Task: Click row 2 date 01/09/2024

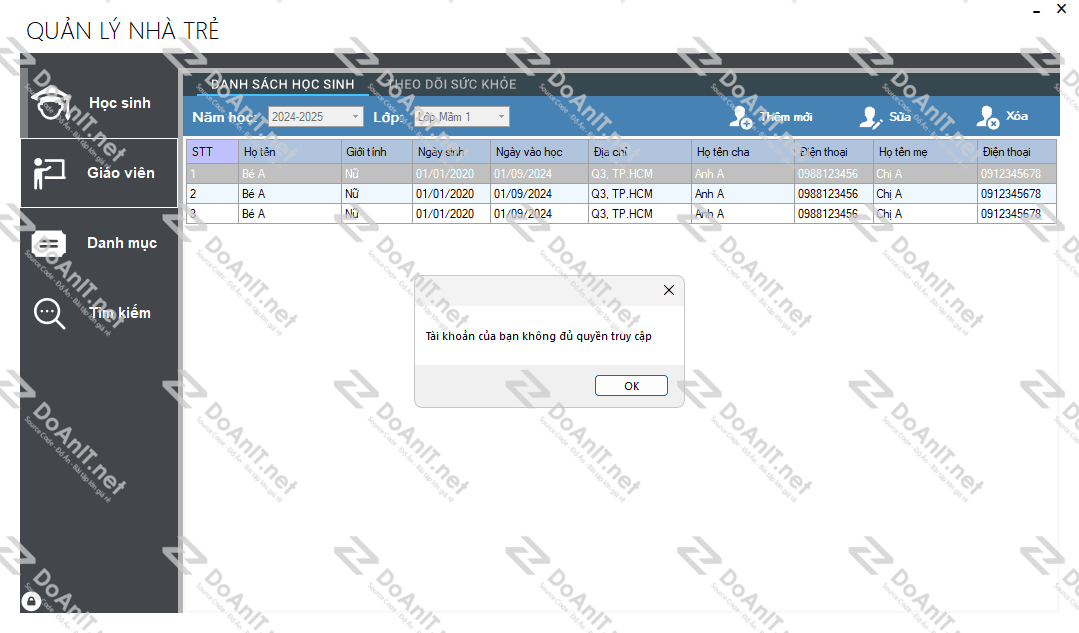Action: pyautogui.click(x=539, y=194)
